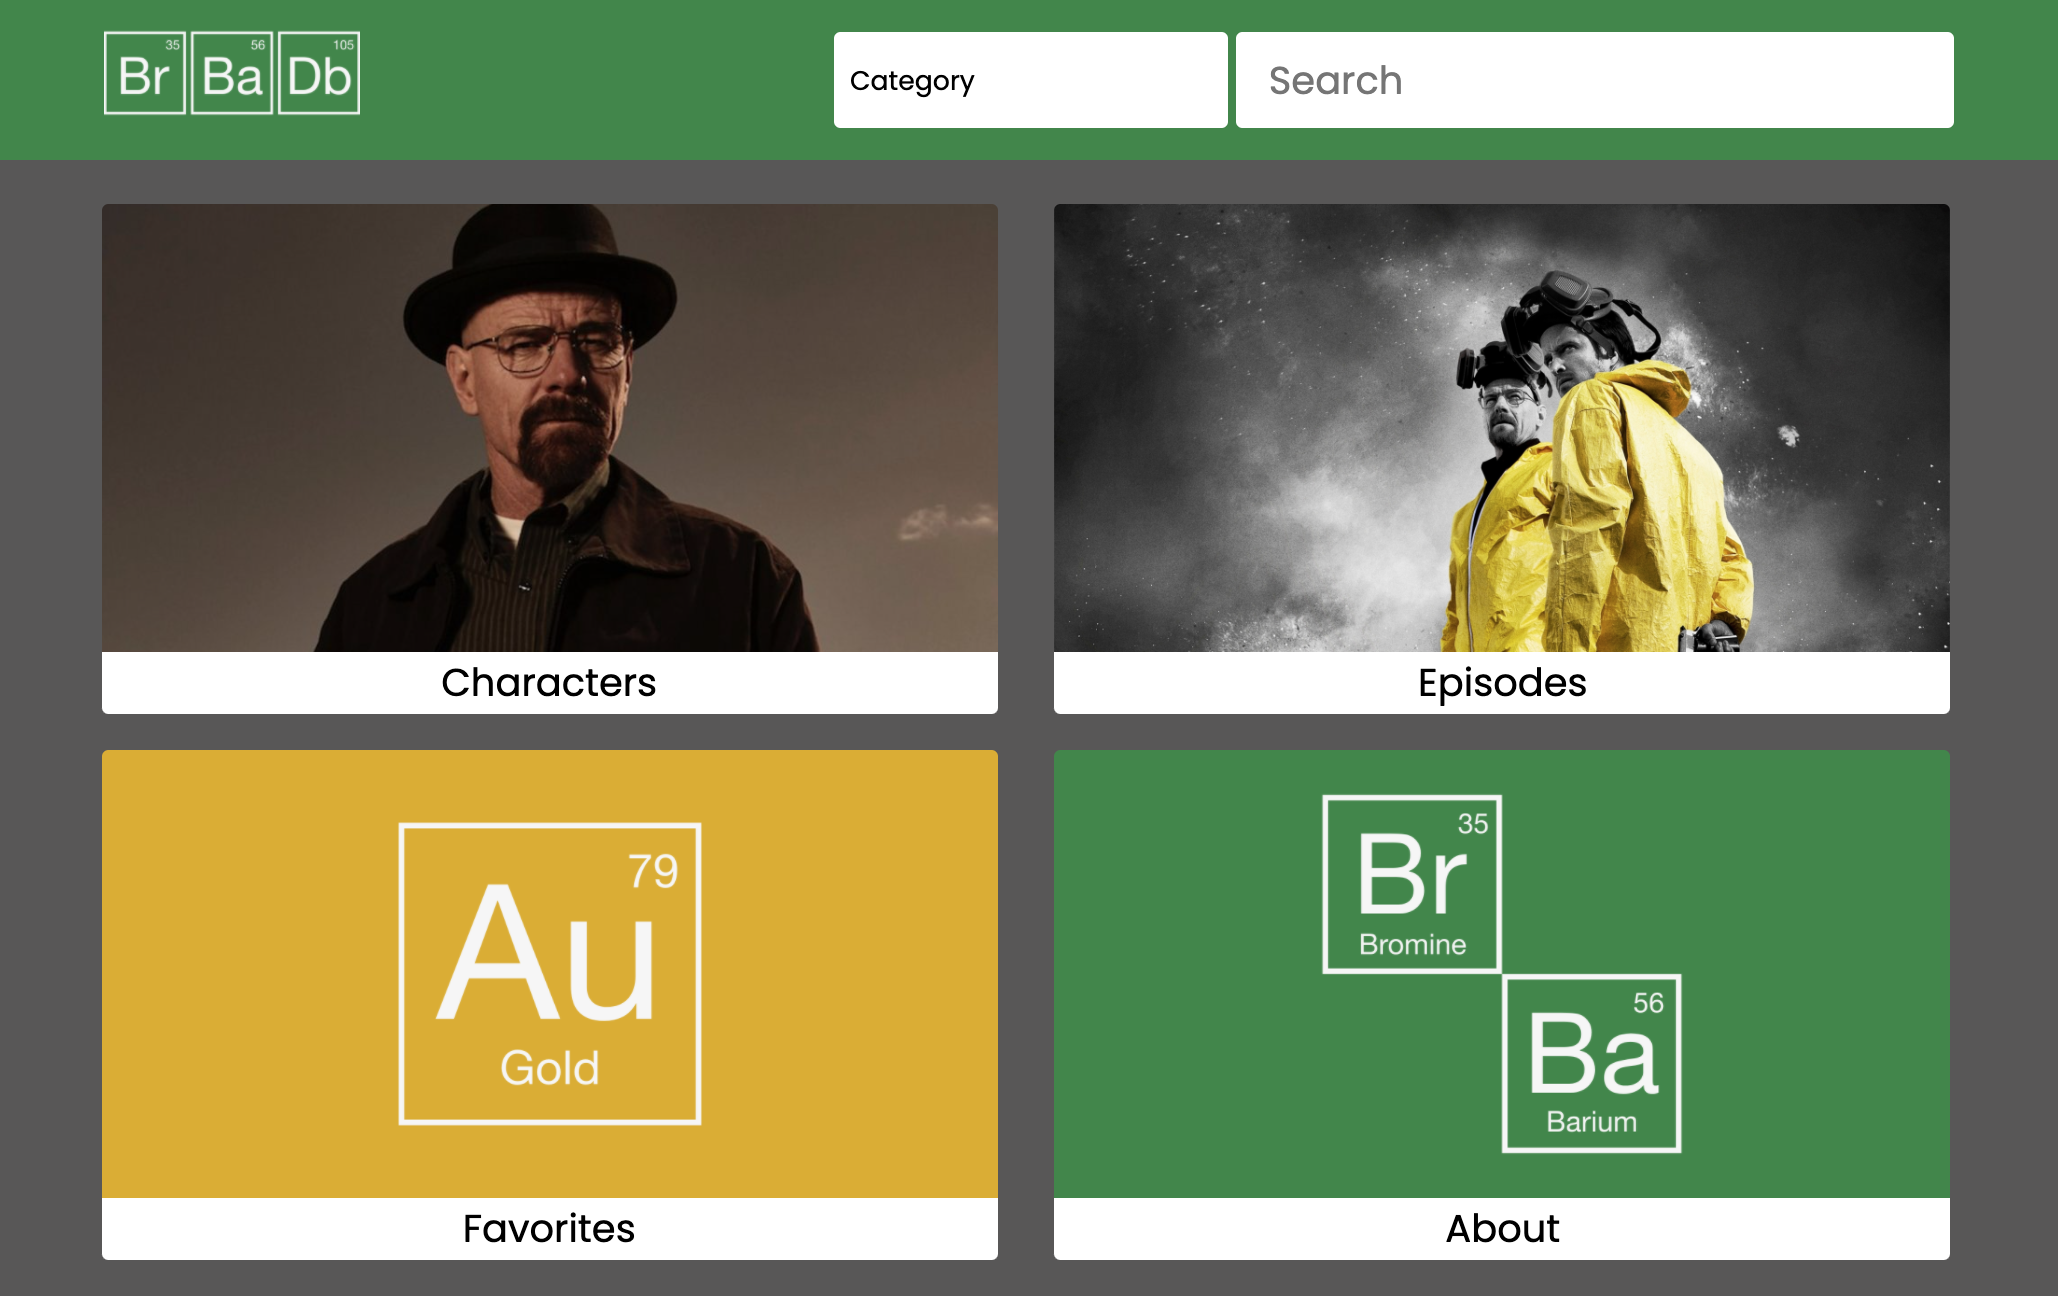Click the Db tile in the header logo
Screen dimensions: 2058x1296
pyautogui.click(x=318, y=72)
